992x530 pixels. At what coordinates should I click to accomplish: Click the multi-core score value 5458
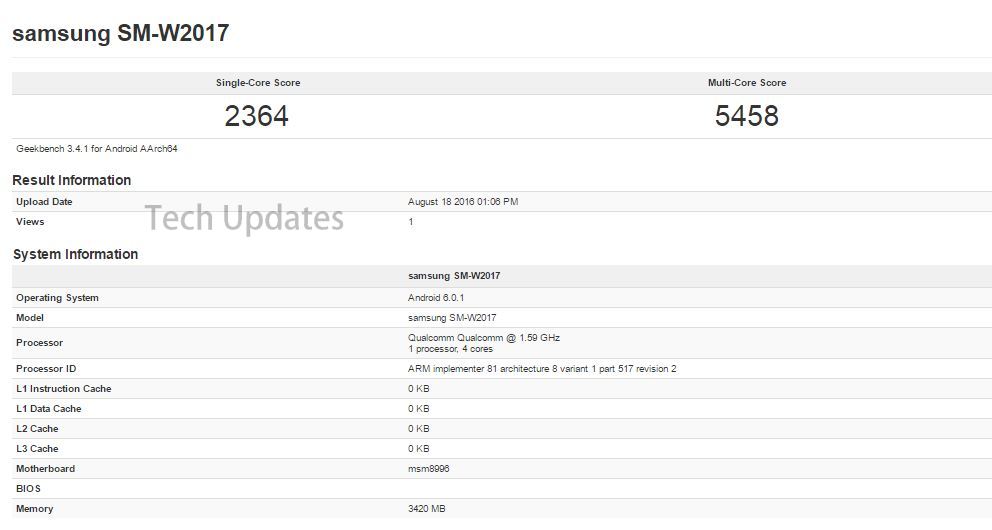pyautogui.click(x=747, y=116)
